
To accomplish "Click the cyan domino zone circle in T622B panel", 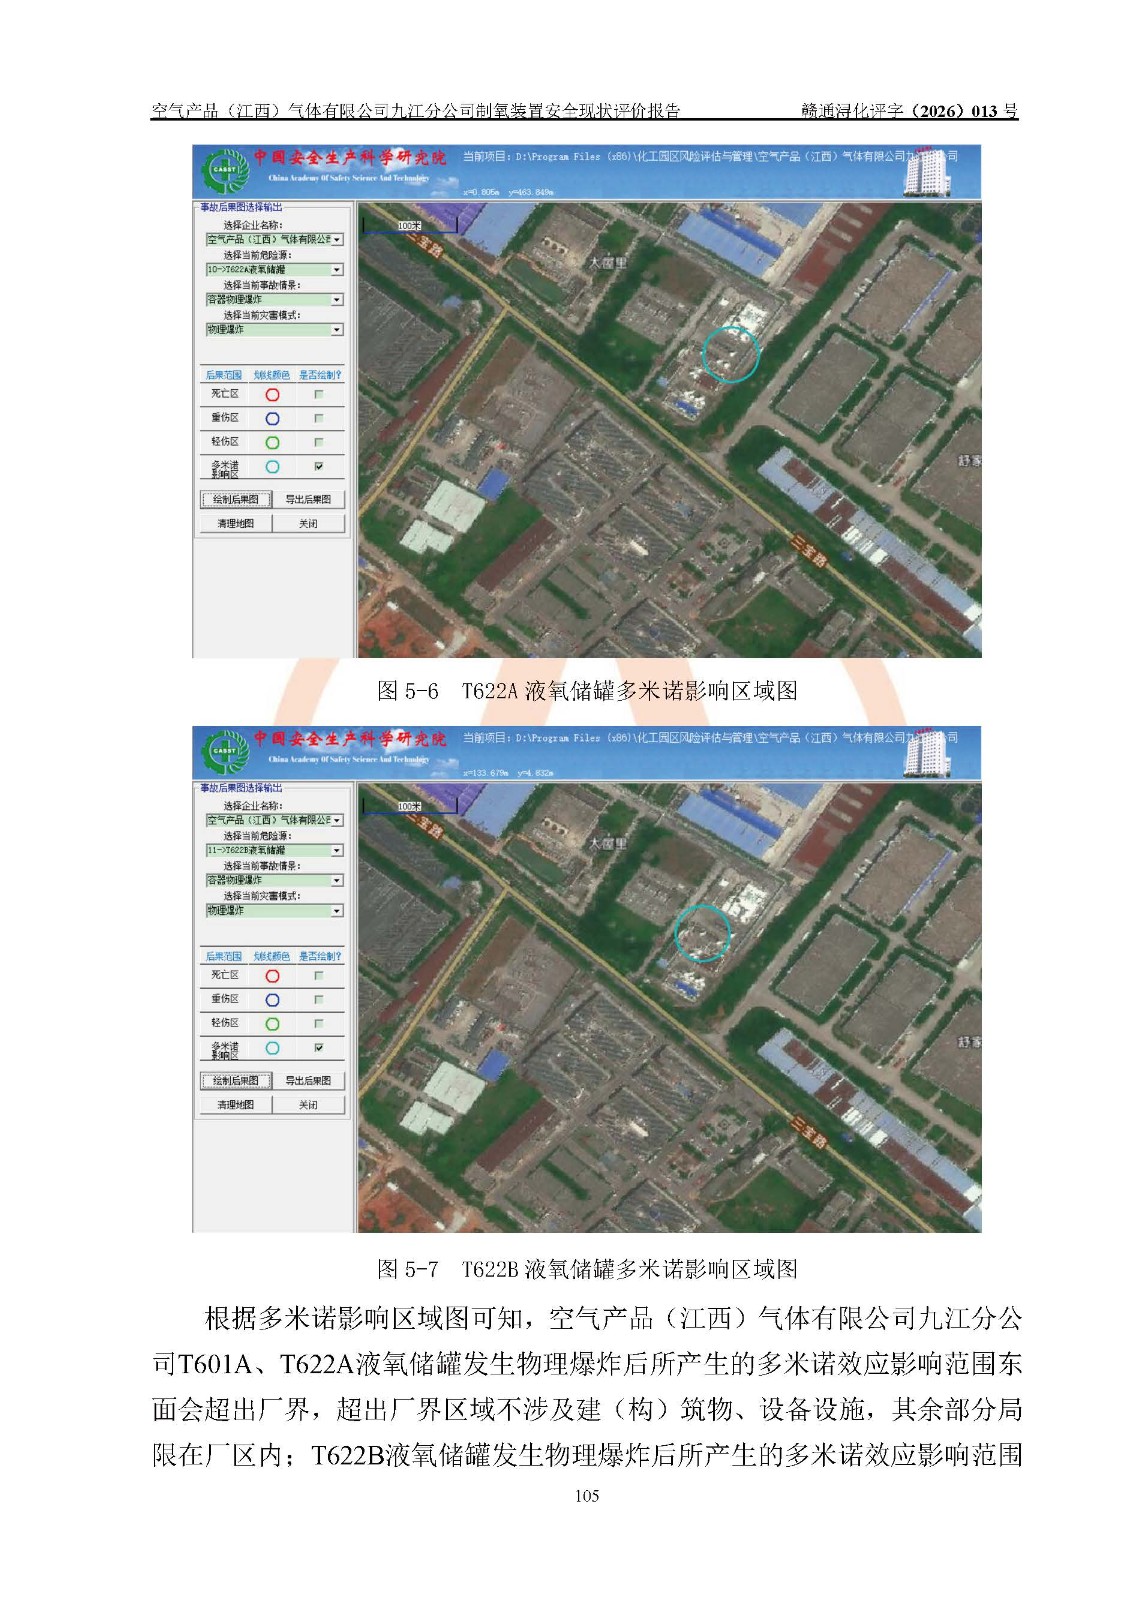I will point(272,1048).
